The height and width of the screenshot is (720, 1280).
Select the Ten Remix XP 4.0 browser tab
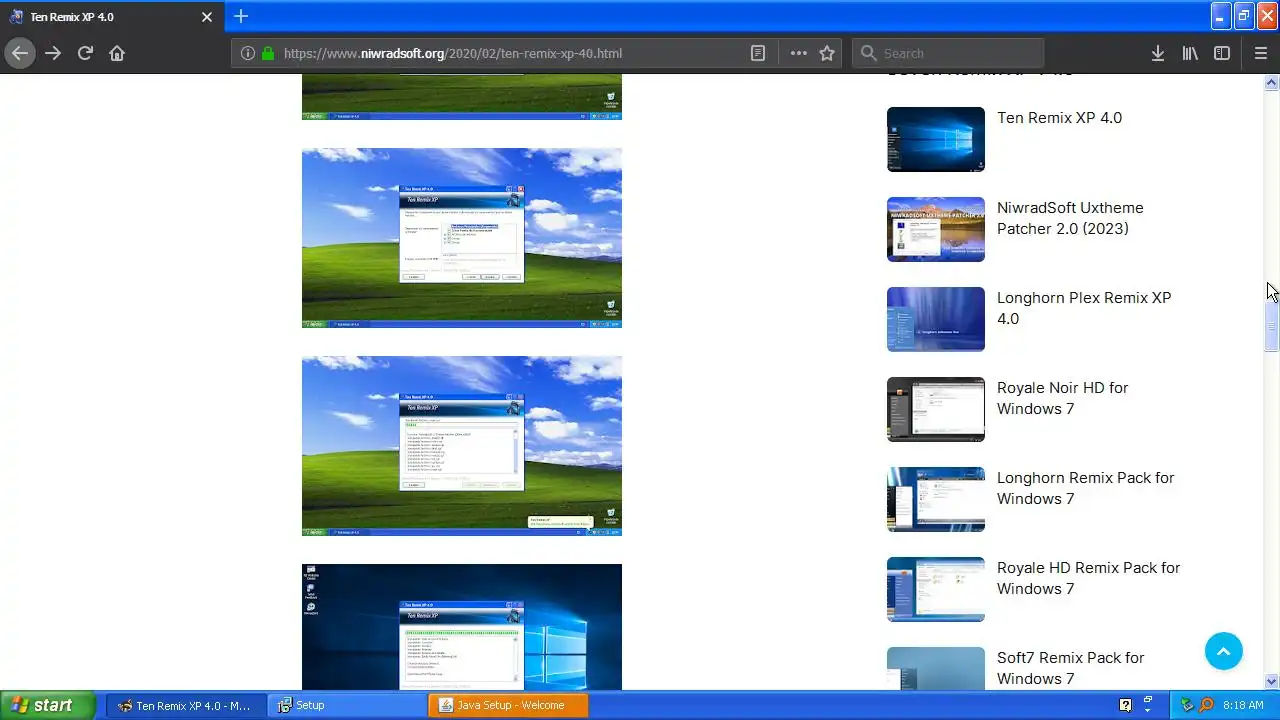[112, 17]
